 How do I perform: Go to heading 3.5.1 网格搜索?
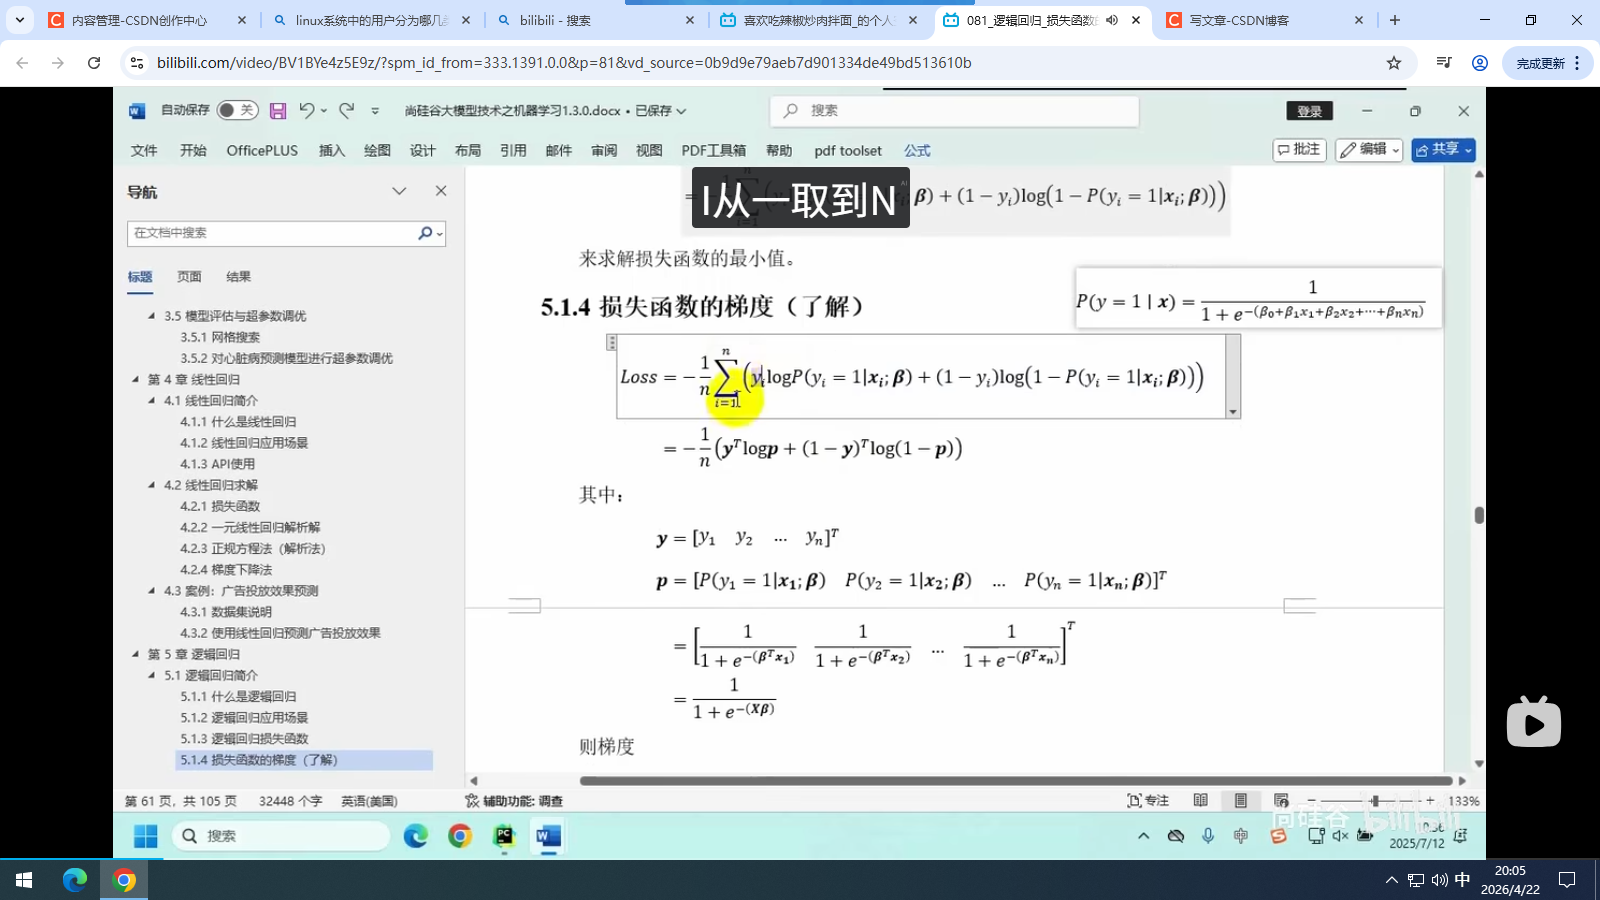[x=220, y=337]
